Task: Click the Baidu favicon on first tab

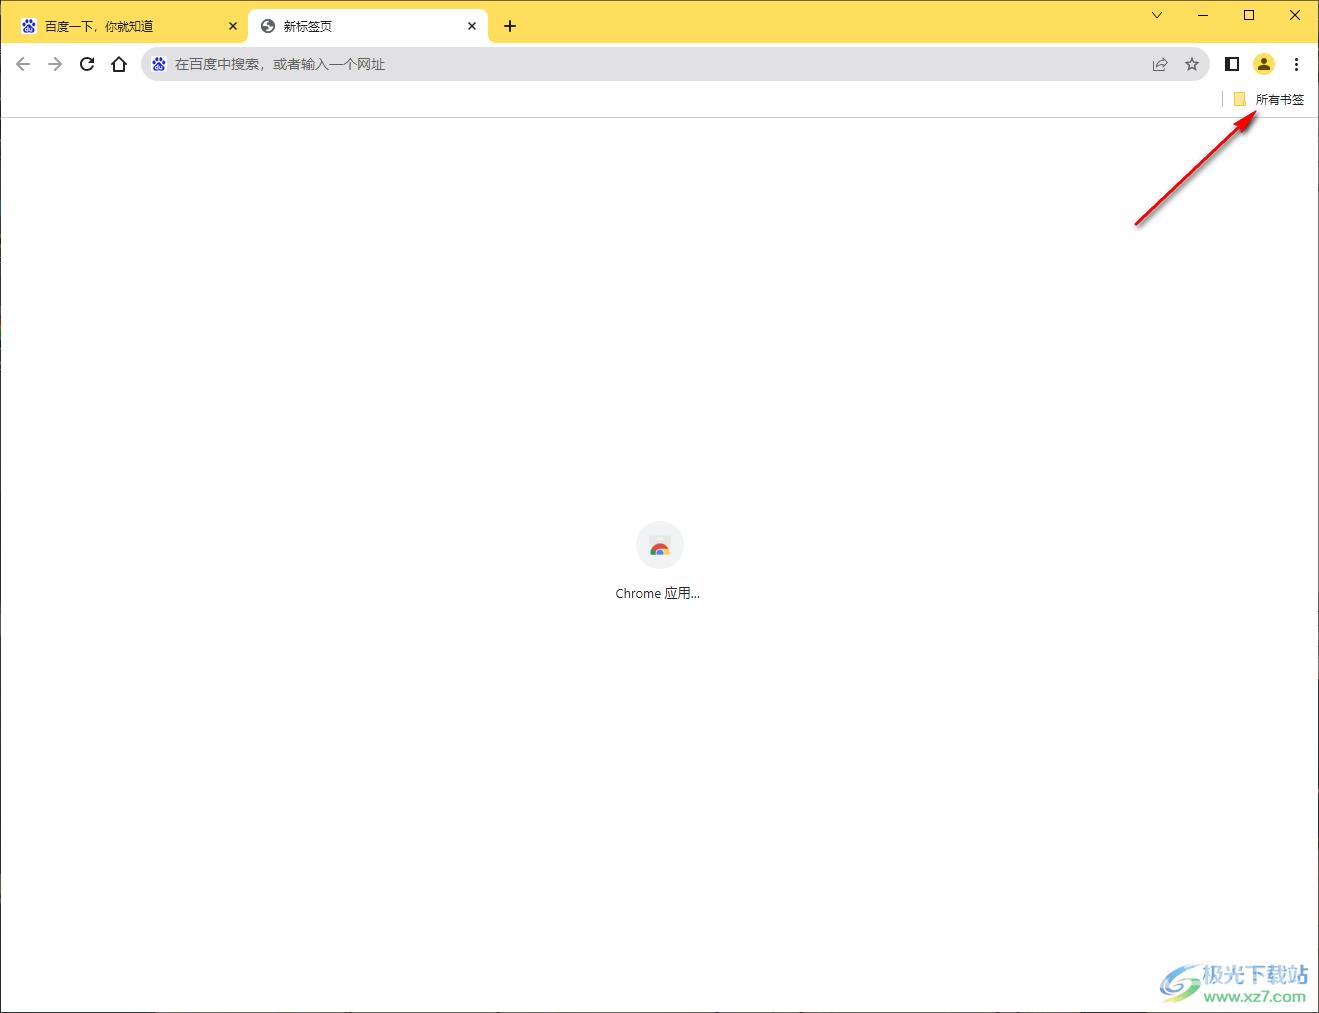Action: point(29,26)
